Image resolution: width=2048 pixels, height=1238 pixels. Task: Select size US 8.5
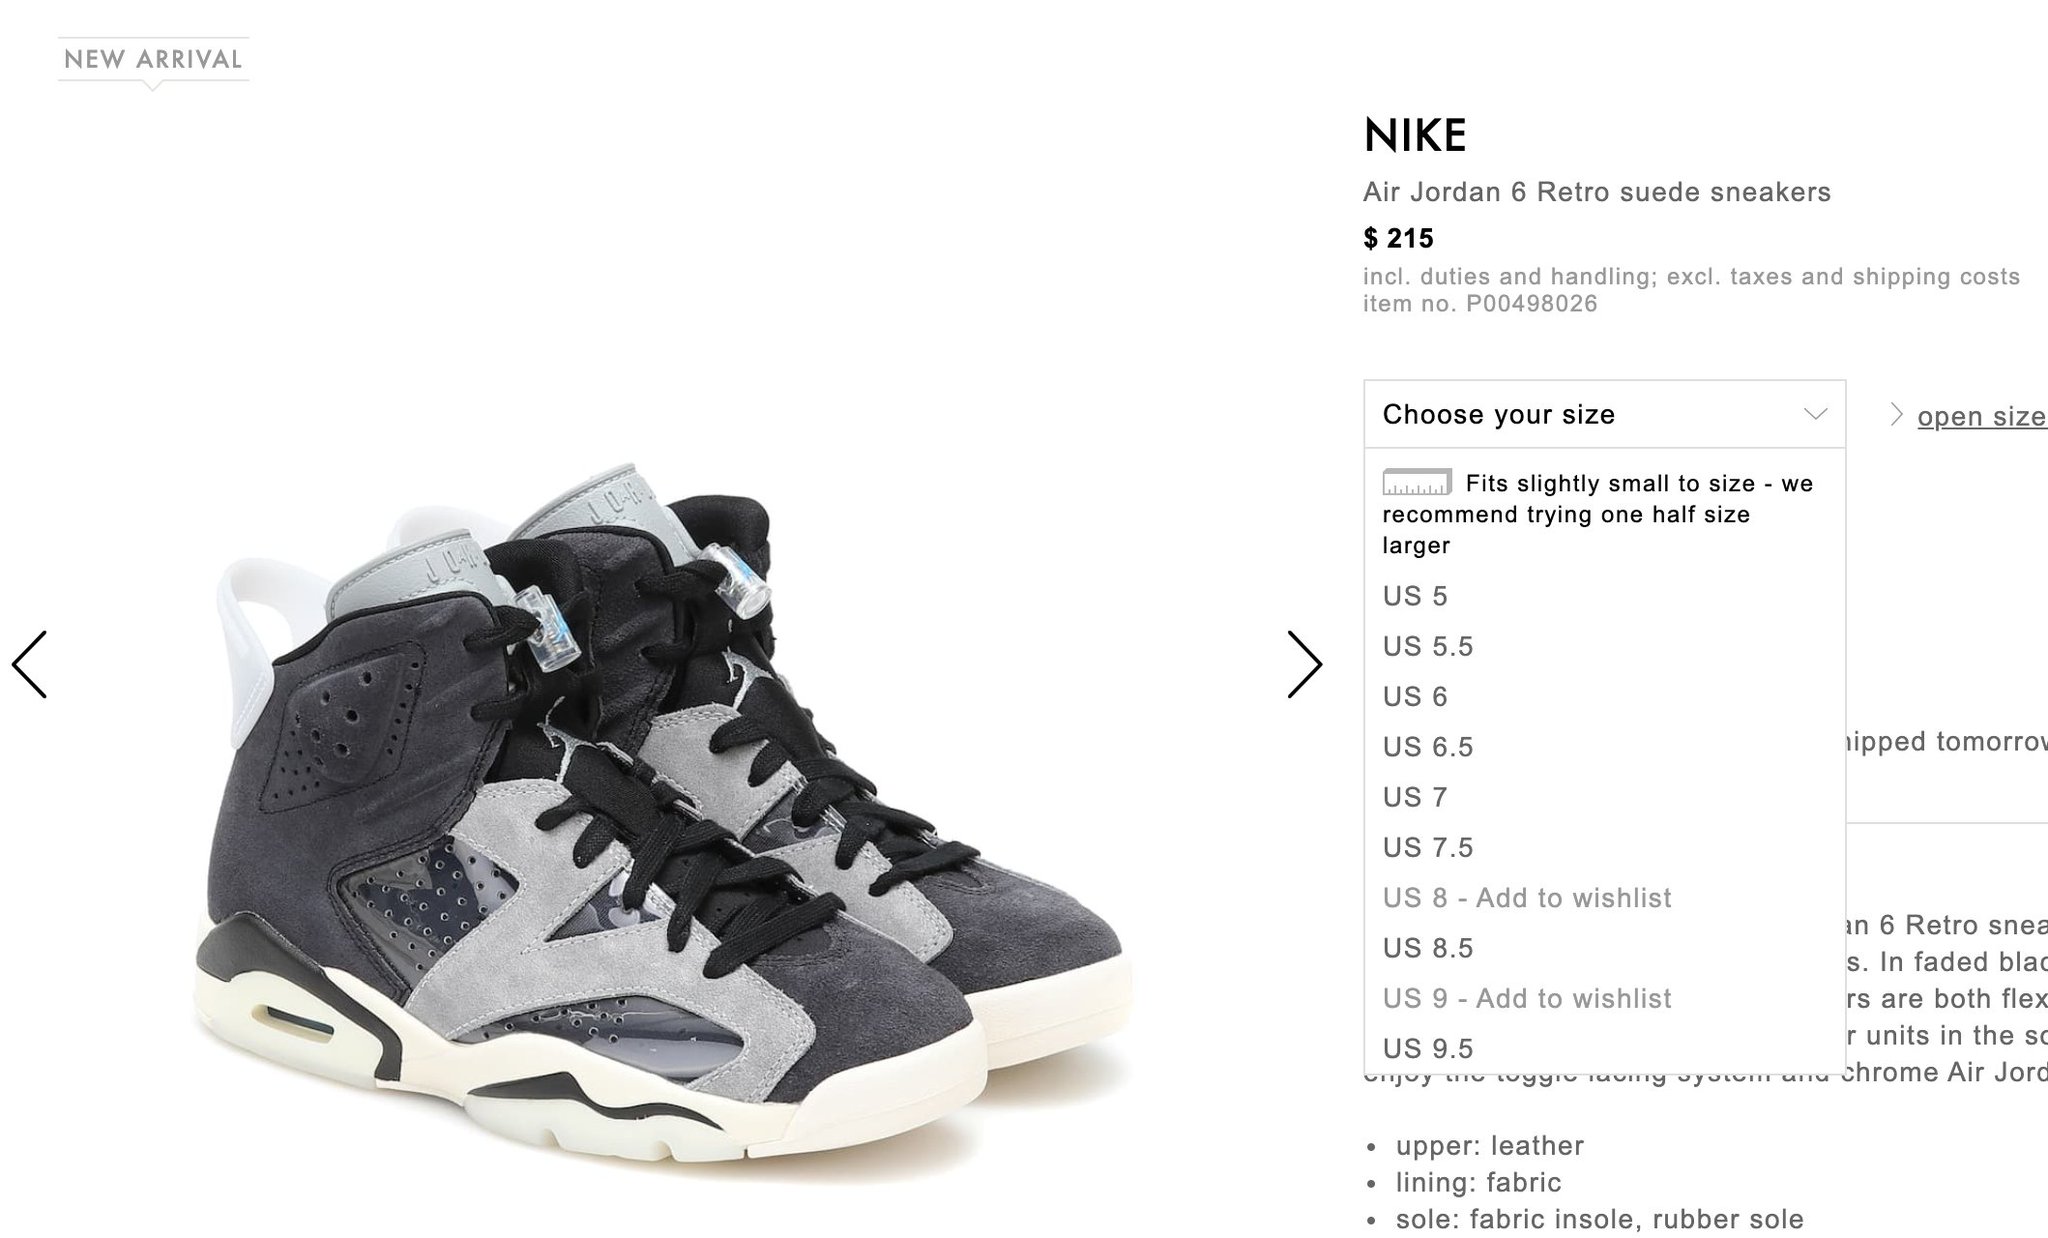click(1604, 948)
